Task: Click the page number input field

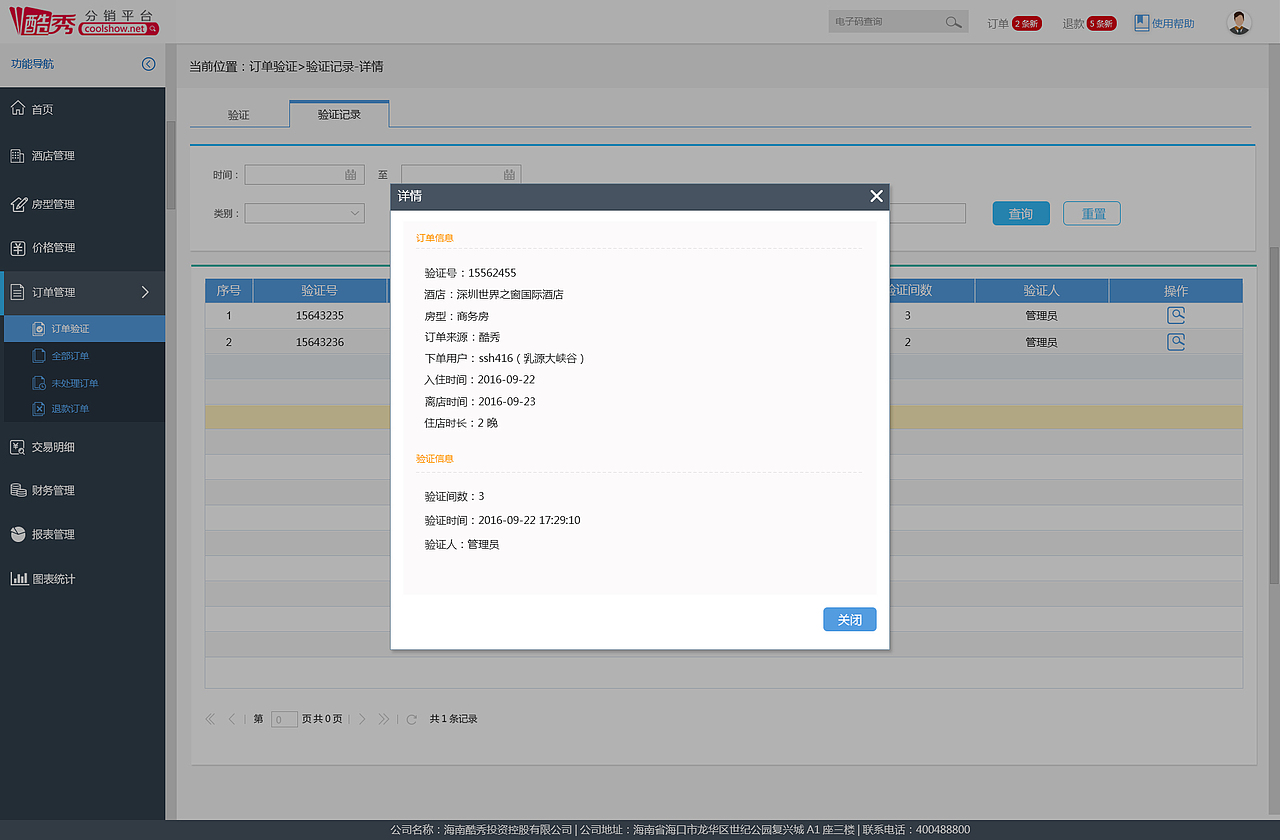Action: pyautogui.click(x=284, y=719)
